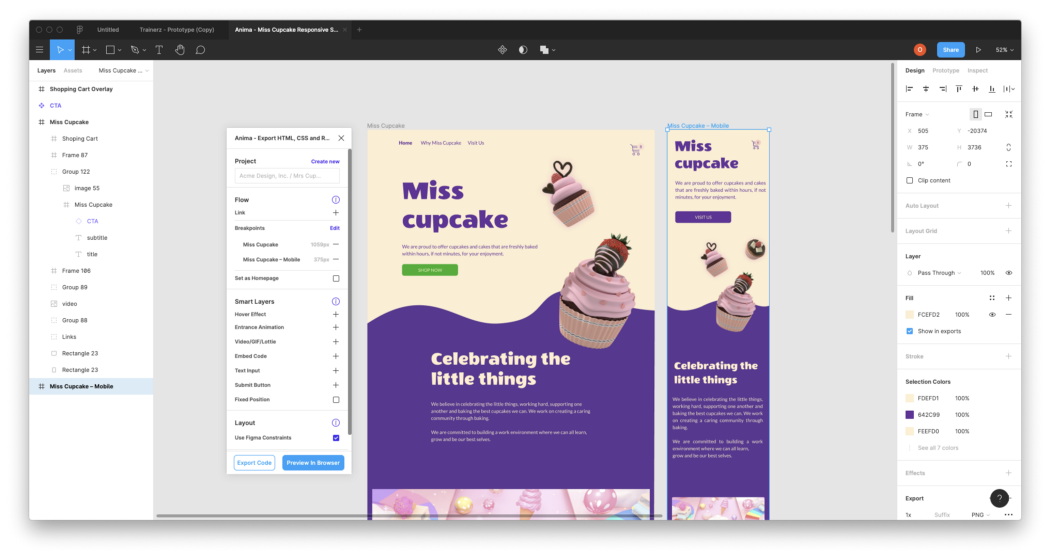Open the Help question mark button
Image resolution: width=1050 pixels, height=558 pixels.
[x=999, y=498]
